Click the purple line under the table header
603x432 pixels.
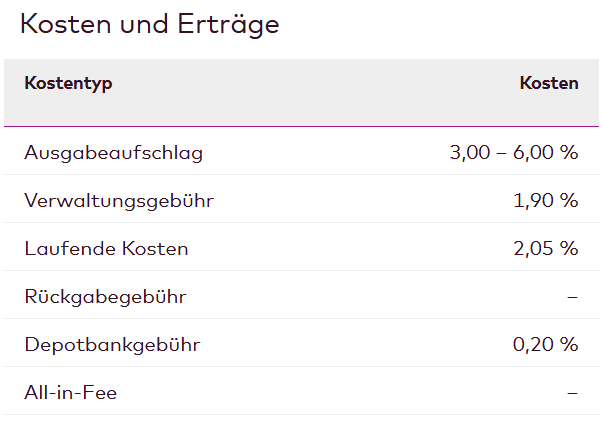click(301, 127)
